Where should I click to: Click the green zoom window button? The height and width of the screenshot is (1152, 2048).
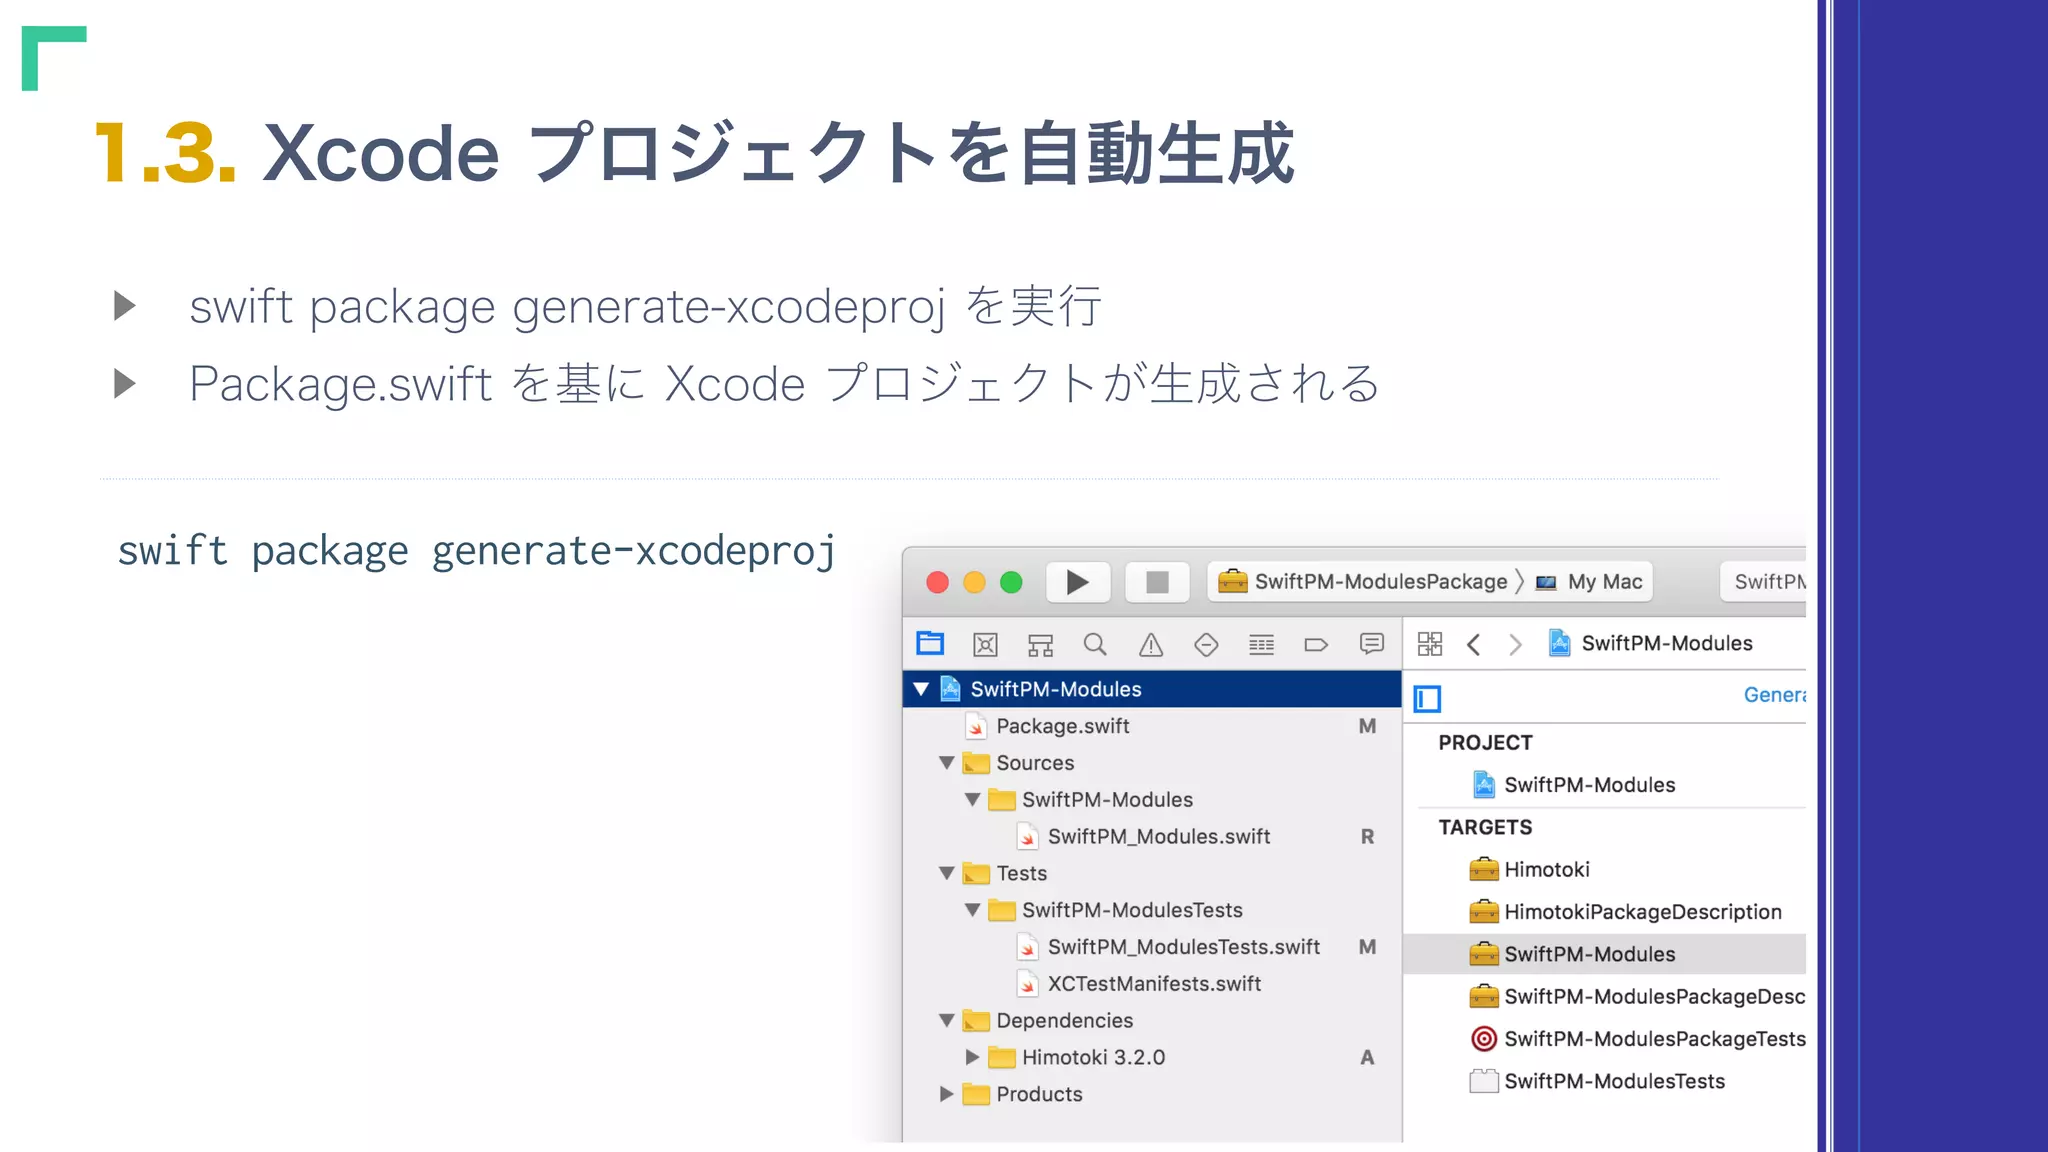(x=1011, y=582)
